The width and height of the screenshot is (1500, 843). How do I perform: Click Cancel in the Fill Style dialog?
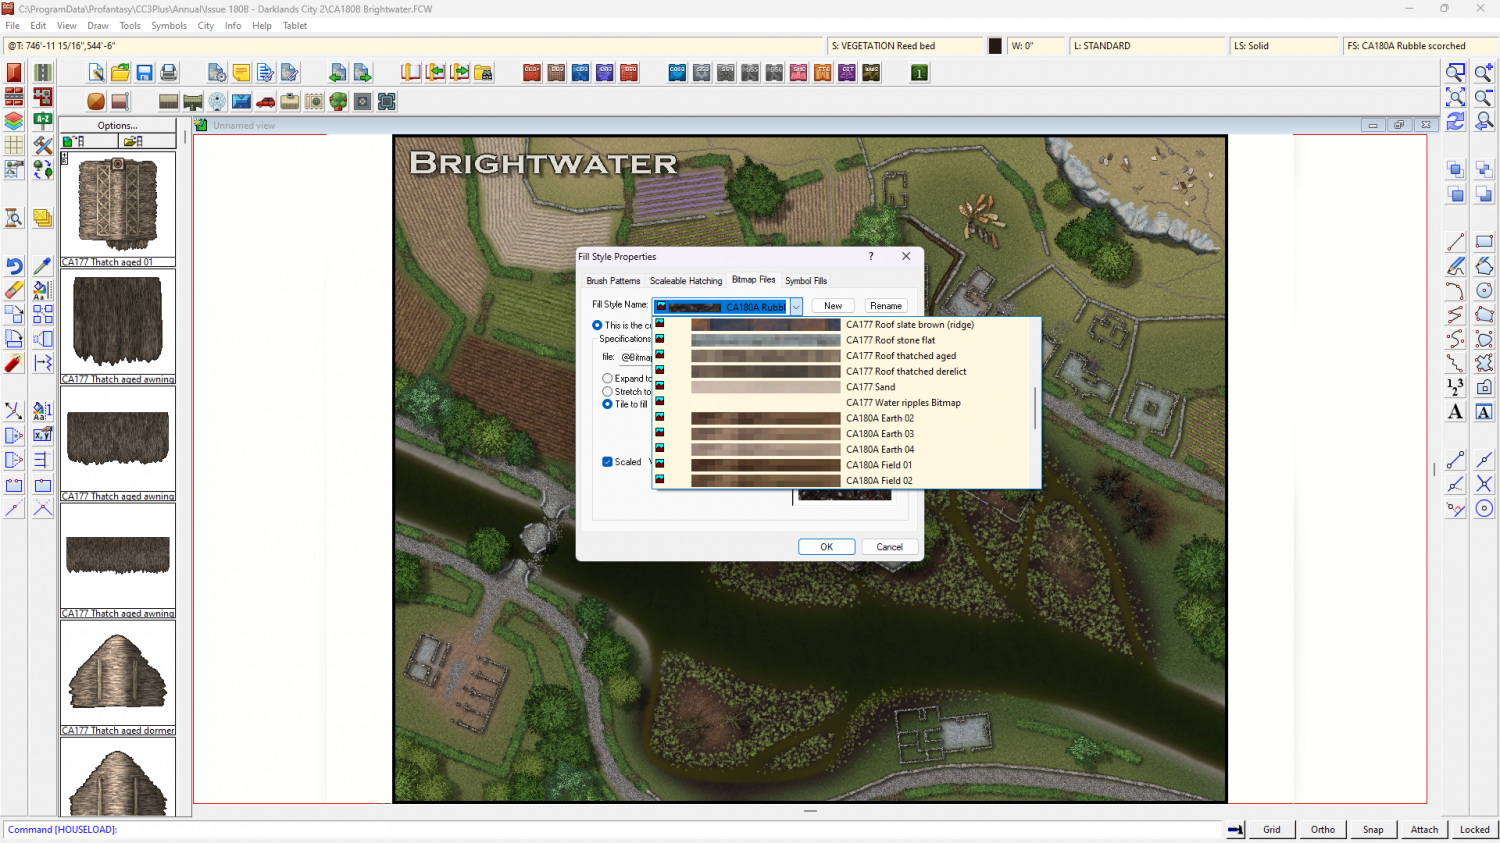click(889, 547)
